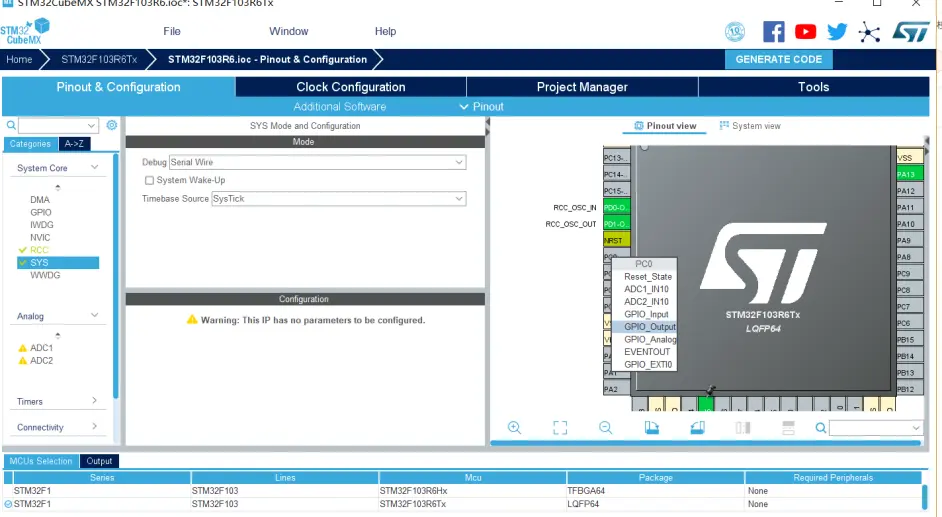Select NVIC in System Core
This screenshot has height=517, width=942.
[x=40, y=237]
